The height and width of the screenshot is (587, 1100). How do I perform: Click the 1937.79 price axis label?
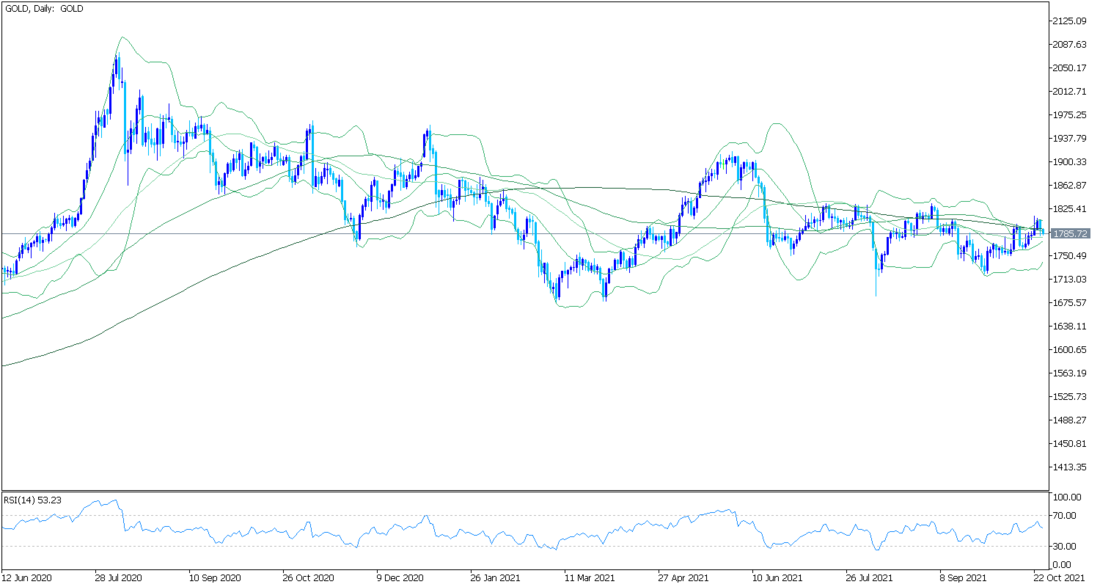click(1069, 138)
